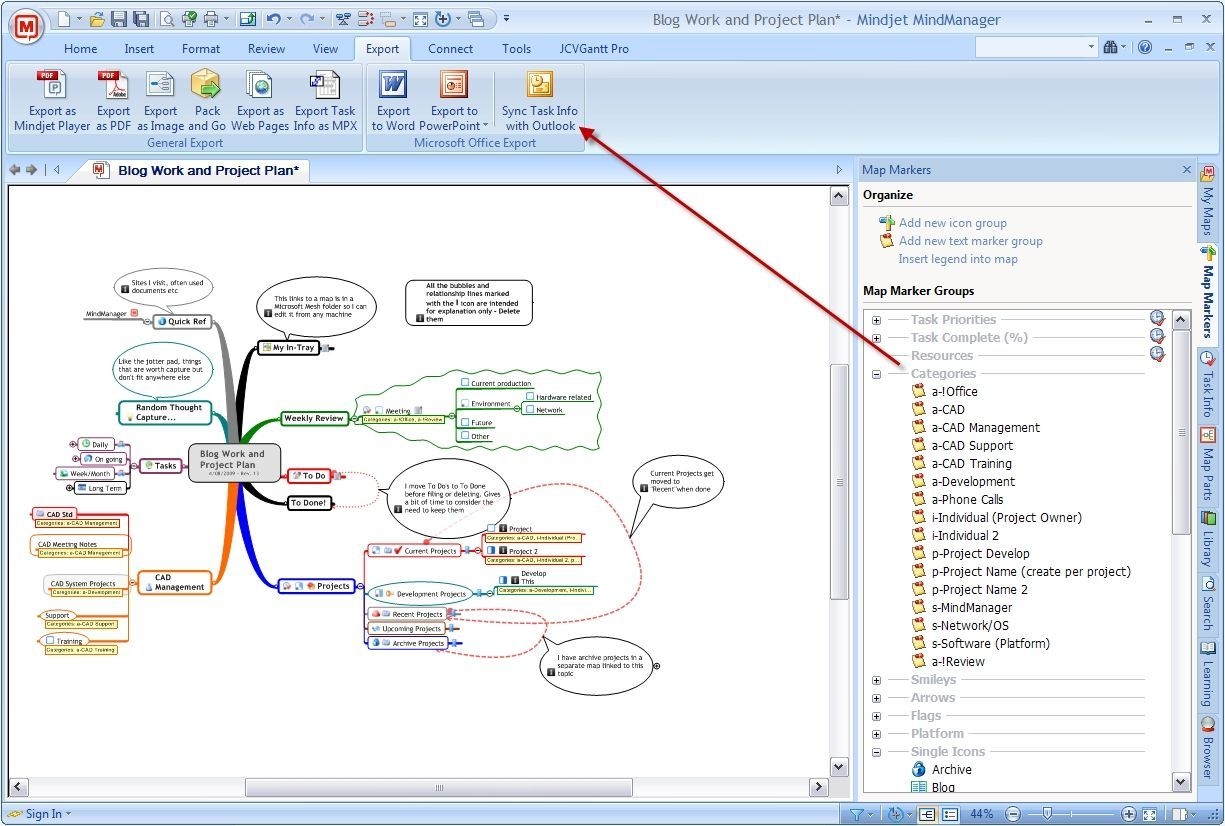
Task: Close the Map Markers panel
Action: (1187, 170)
